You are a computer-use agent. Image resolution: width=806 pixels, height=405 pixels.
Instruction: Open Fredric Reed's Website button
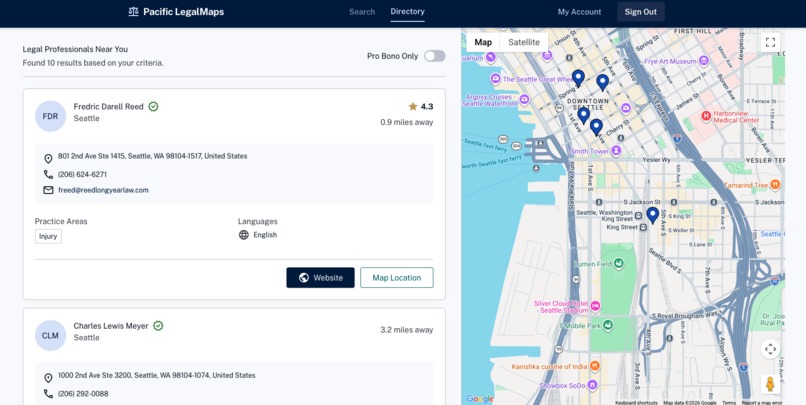pos(320,278)
